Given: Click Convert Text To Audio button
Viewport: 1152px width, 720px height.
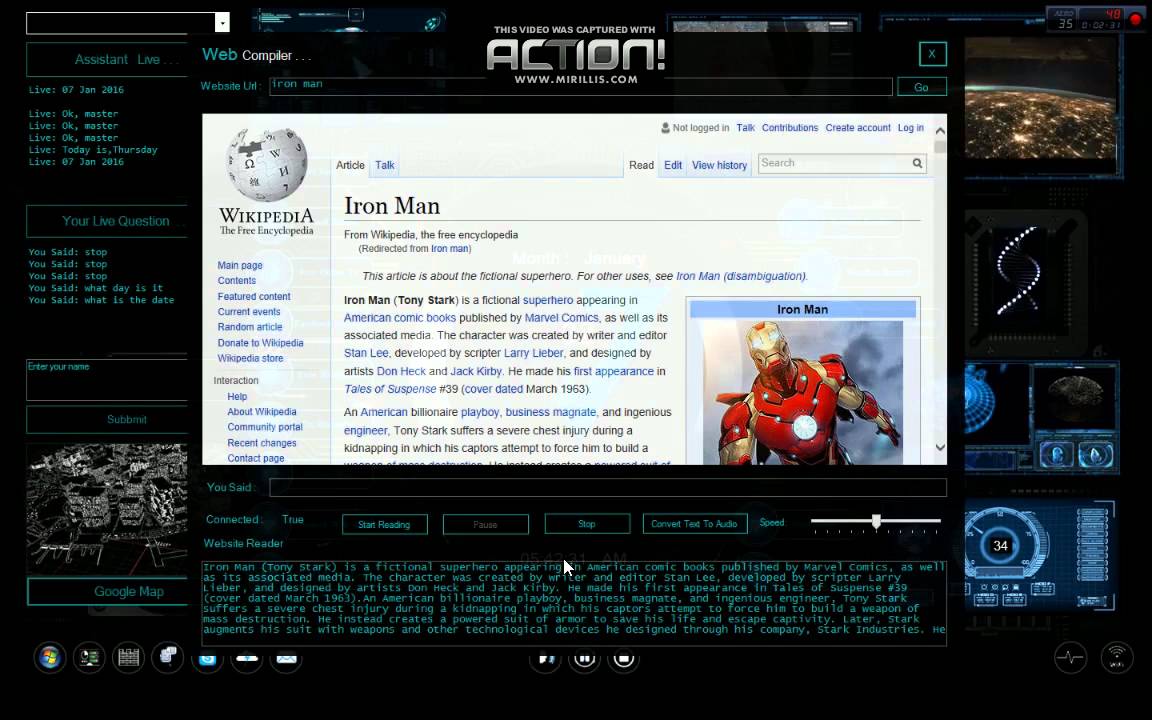Looking at the screenshot, I should (x=694, y=524).
